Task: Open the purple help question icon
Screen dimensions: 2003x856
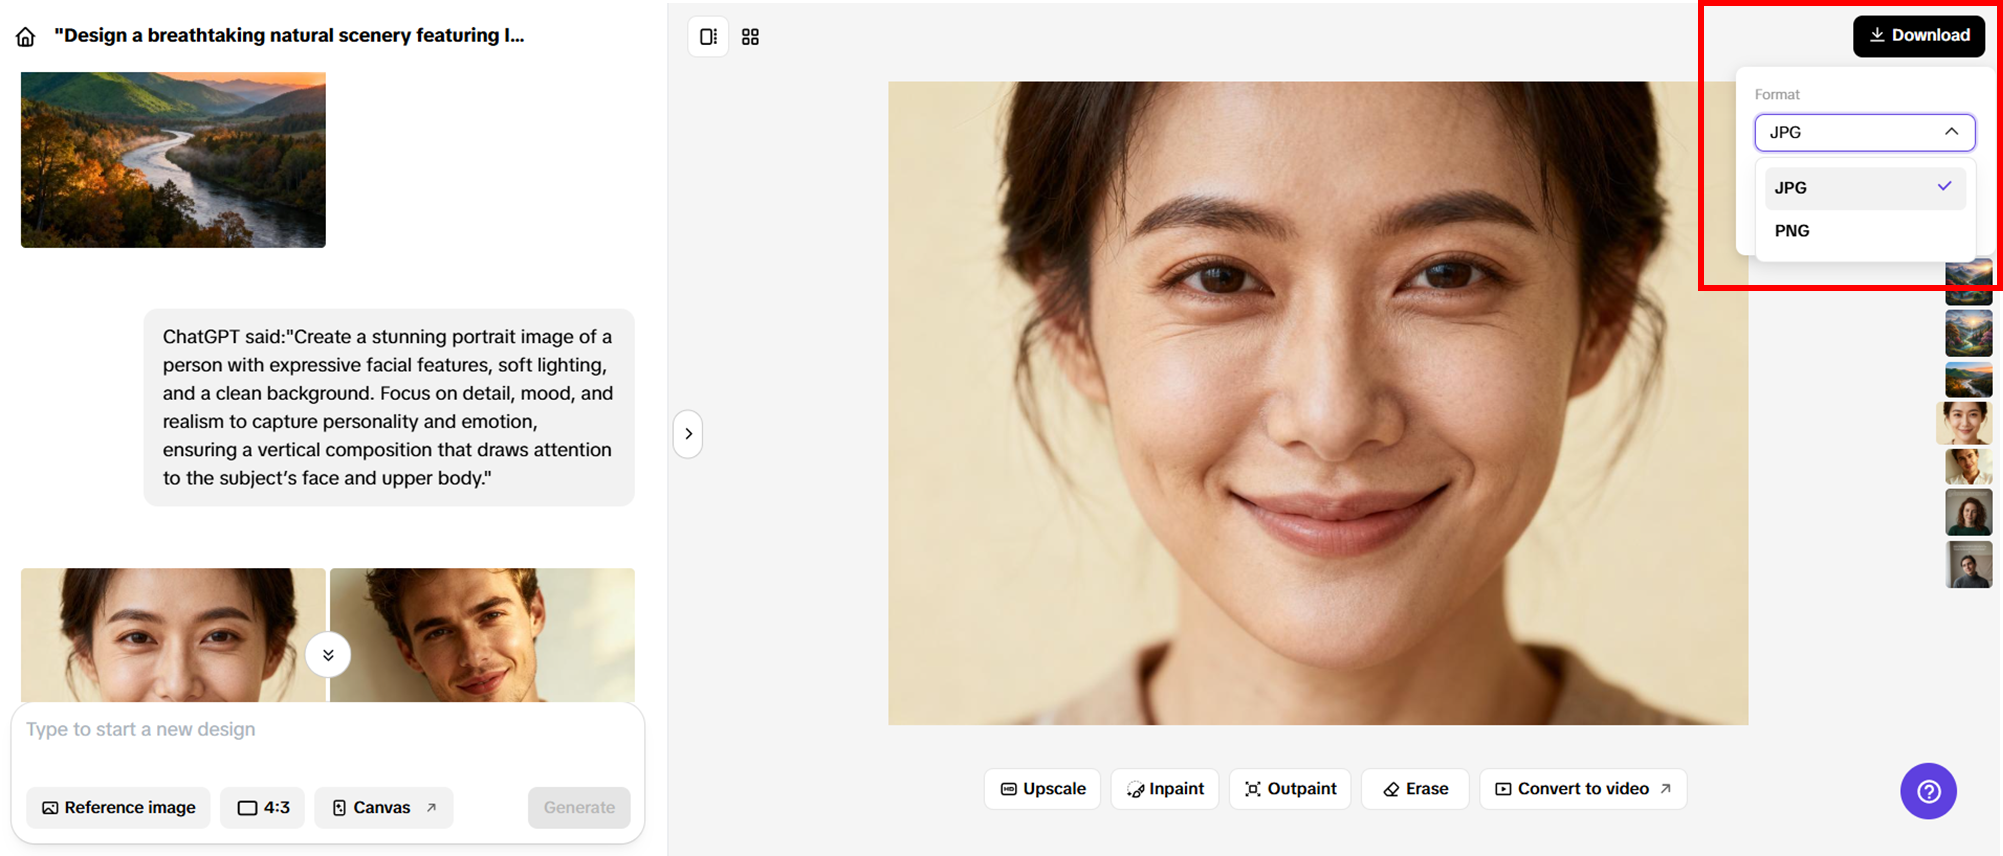Action: click(1927, 791)
